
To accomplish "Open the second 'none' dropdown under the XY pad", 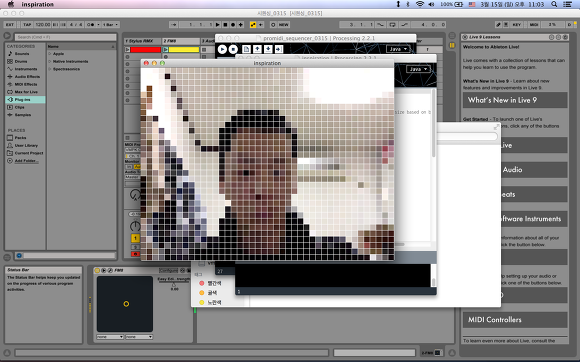I will [139, 337].
